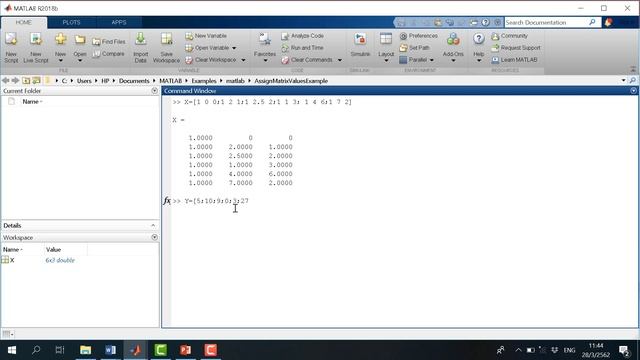Open the Command Window actions menu
640x360 pixels.
tap(633, 91)
